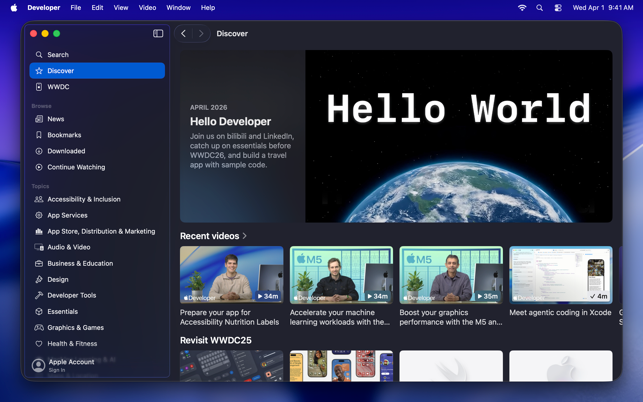Select the Essentials label in the sidebar
643x402 pixels.
point(62,311)
